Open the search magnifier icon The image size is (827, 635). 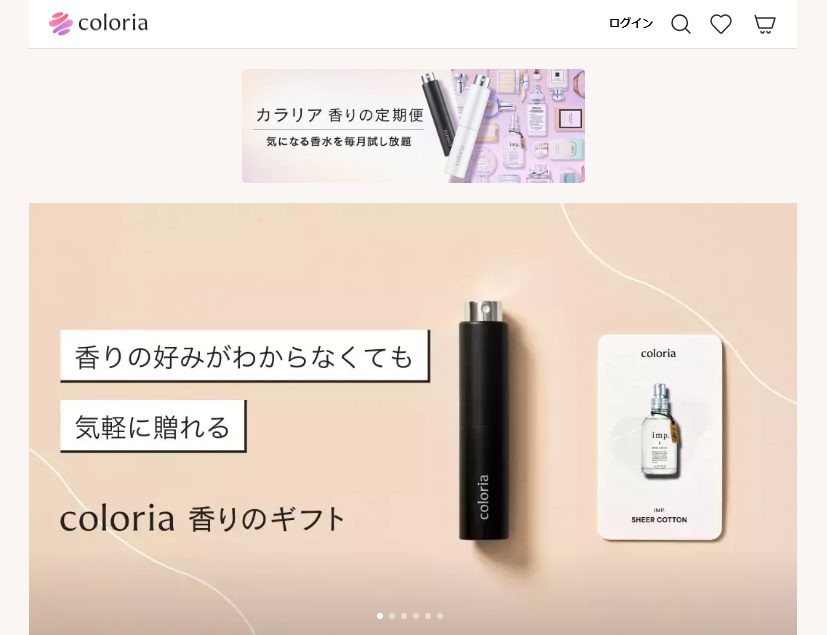(x=680, y=24)
